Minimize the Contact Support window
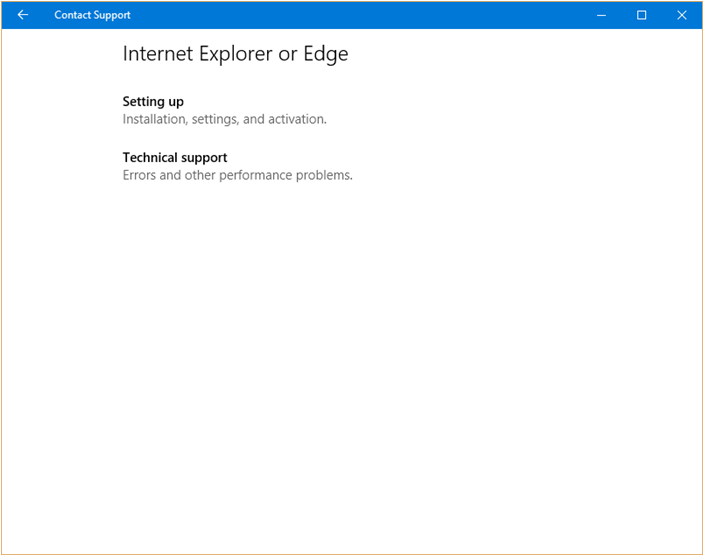Screen dimensions: 704x556 601,15
